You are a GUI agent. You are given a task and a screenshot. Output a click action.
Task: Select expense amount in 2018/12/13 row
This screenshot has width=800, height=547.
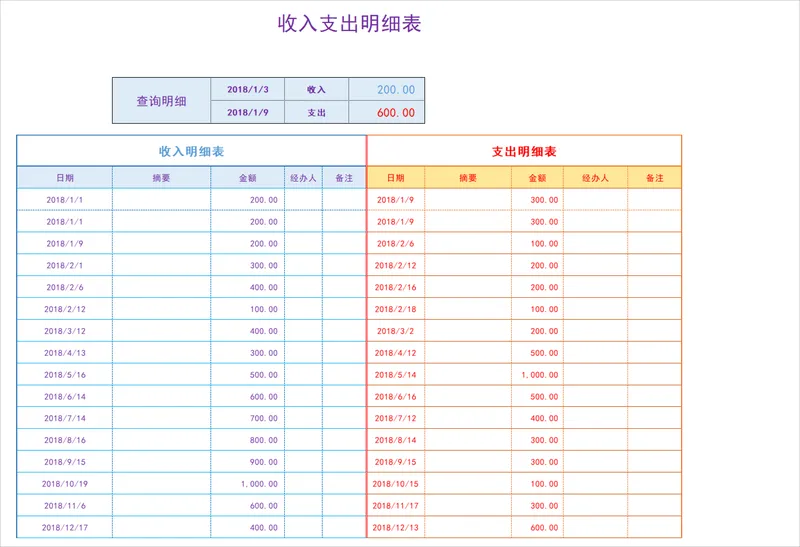(x=537, y=528)
